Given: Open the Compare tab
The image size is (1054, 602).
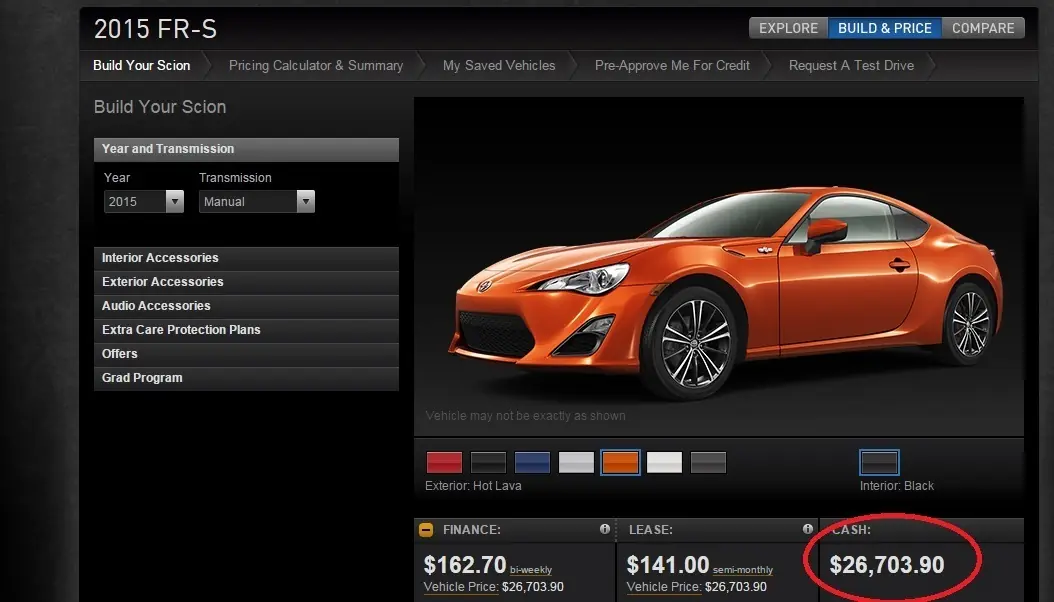Looking at the screenshot, I should (983, 28).
